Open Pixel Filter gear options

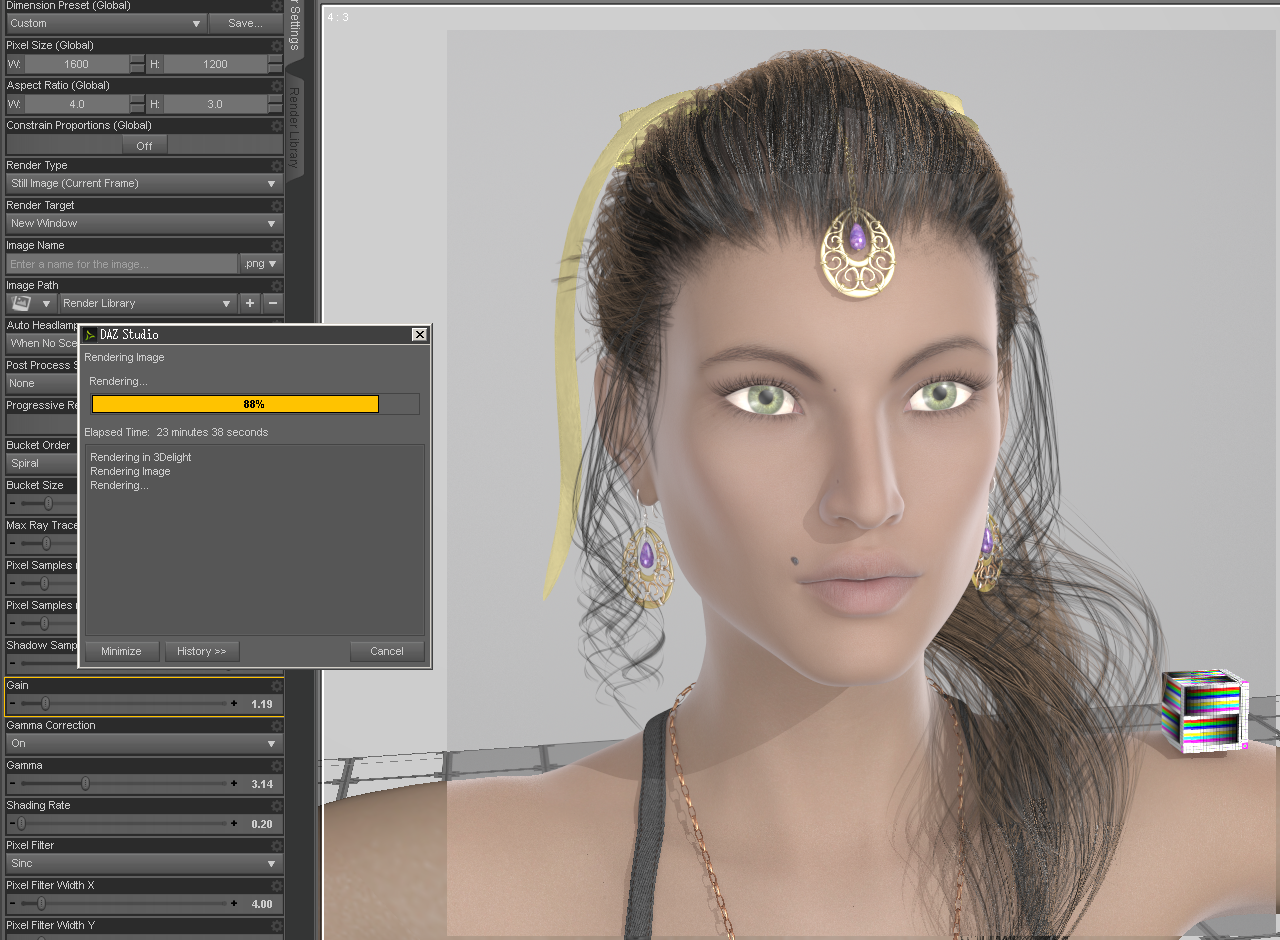tap(277, 846)
